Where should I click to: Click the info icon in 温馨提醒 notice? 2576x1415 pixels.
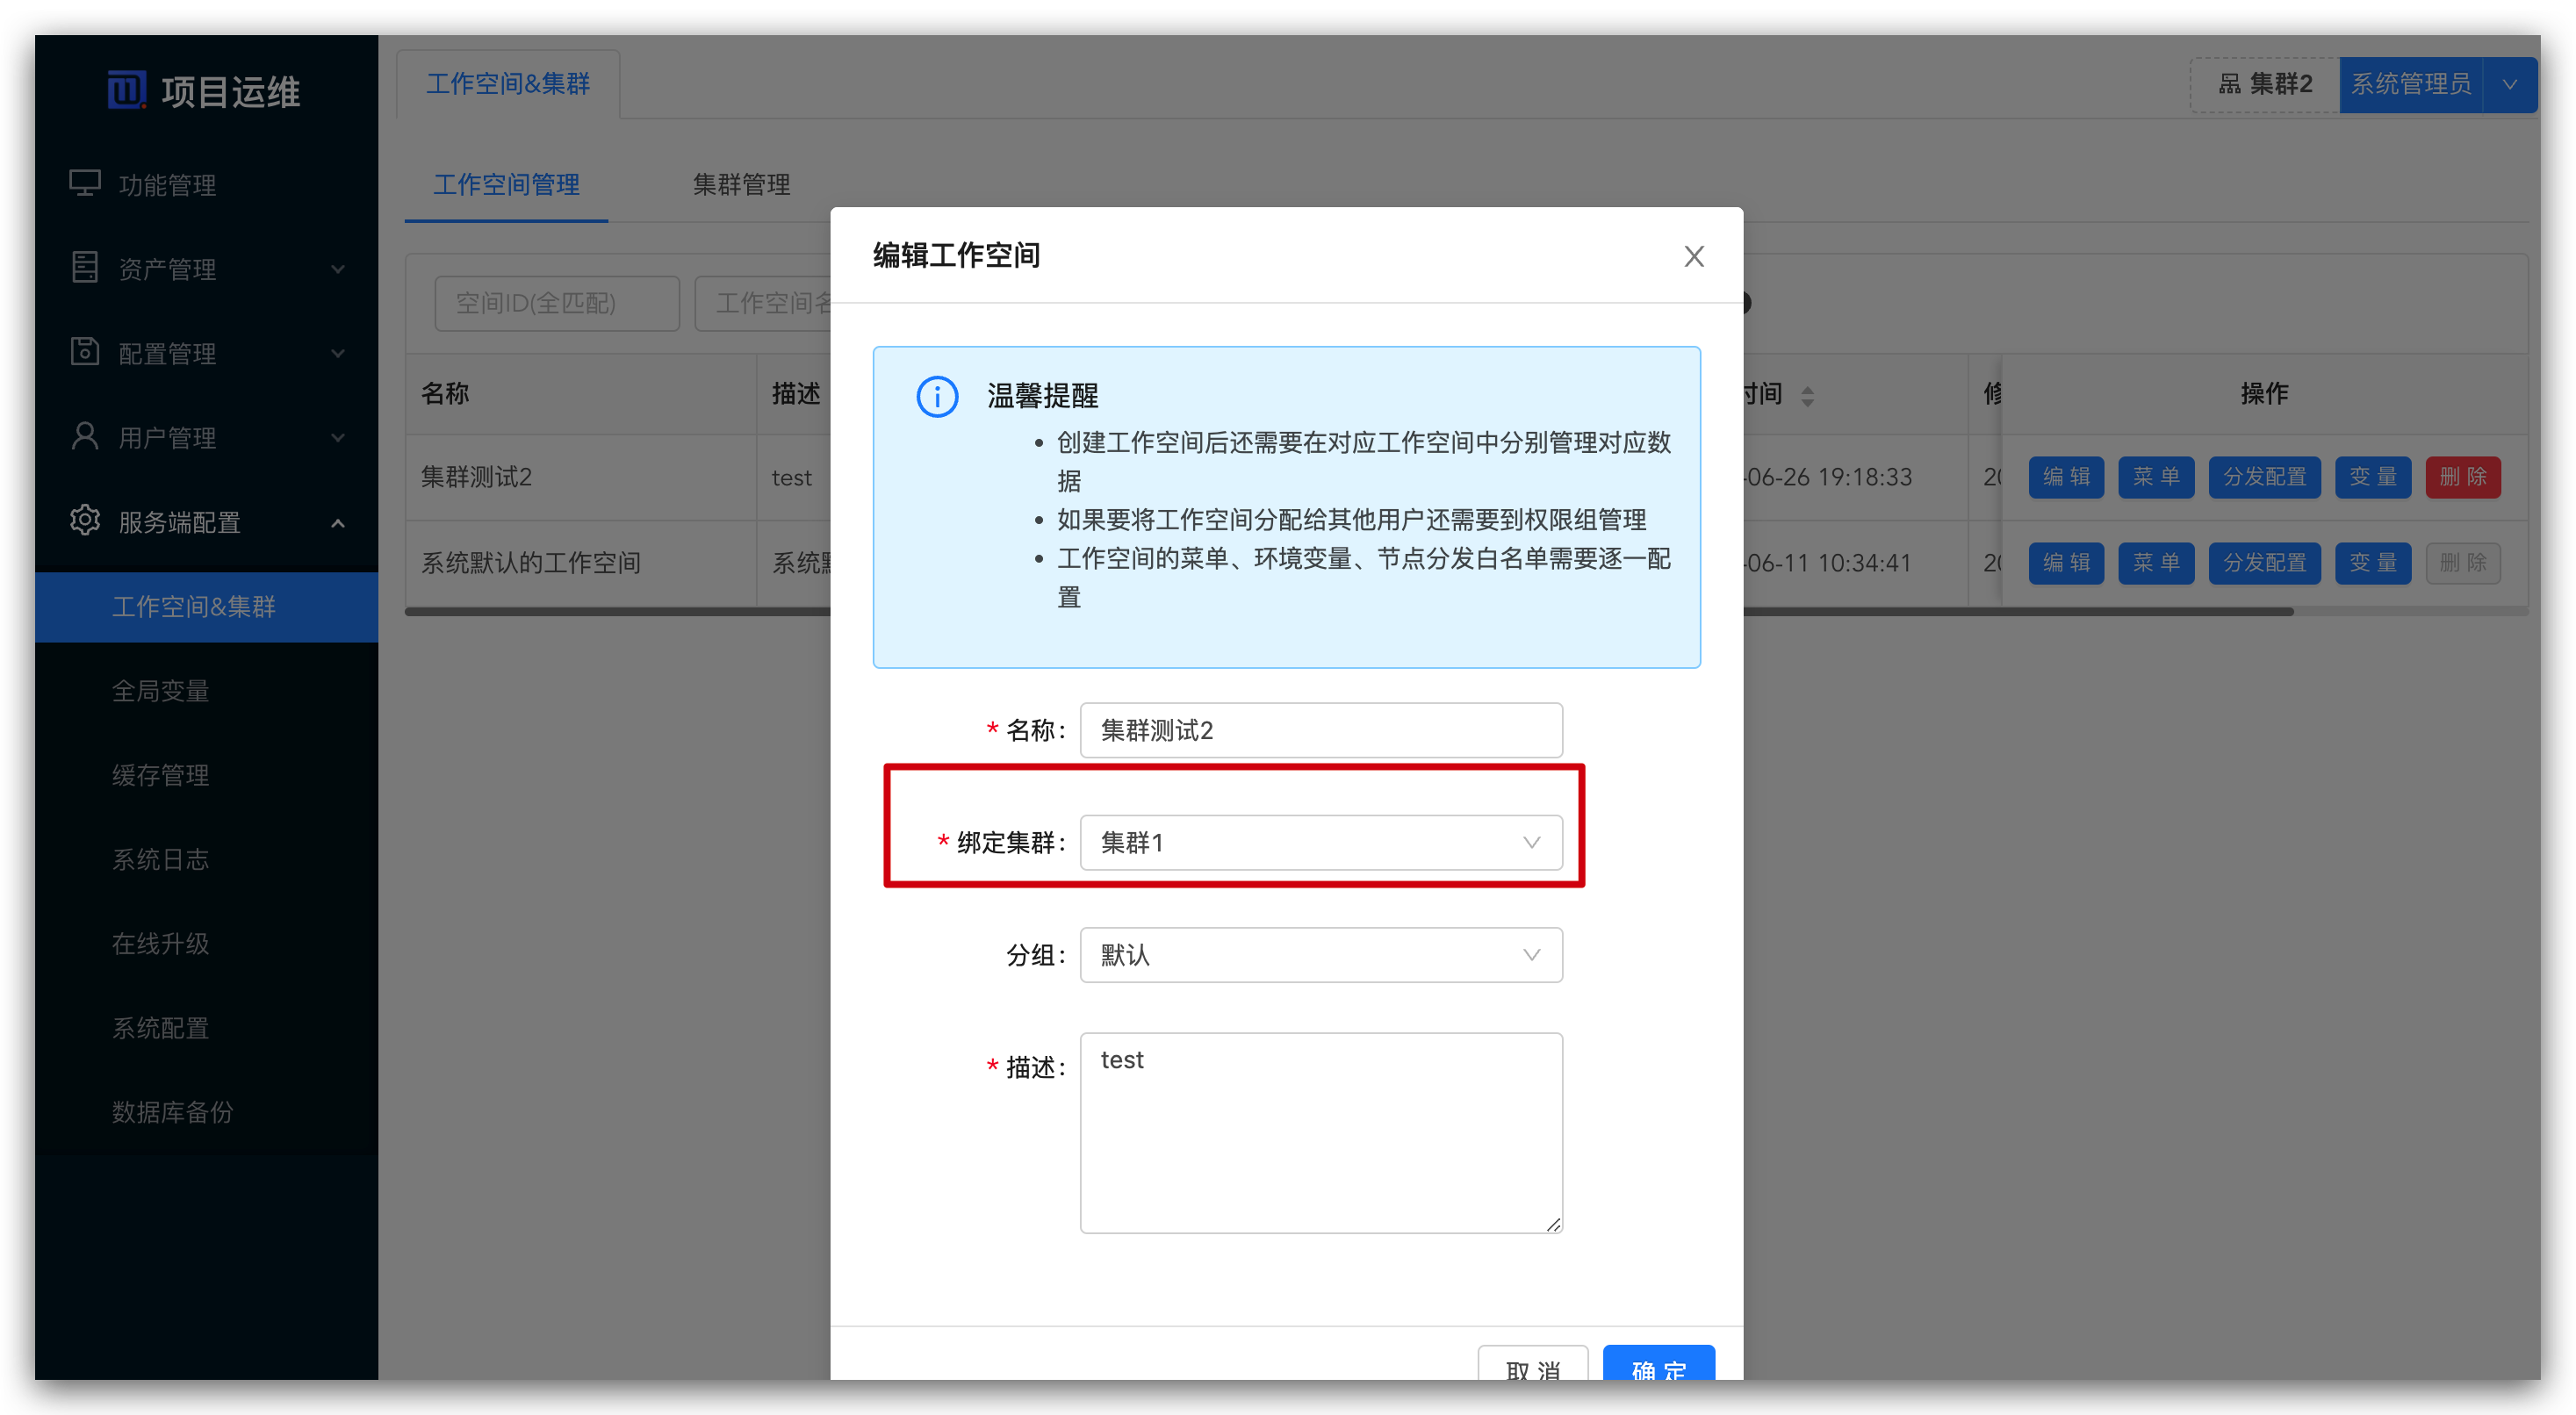[x=937, y=396]
